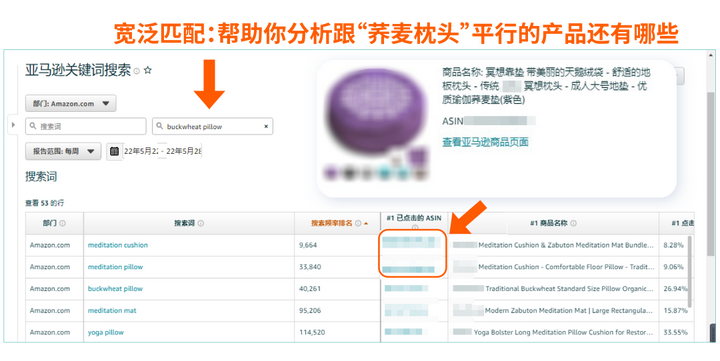Click the blurred ASIN in the meditation cushion row

coord(411,243)
